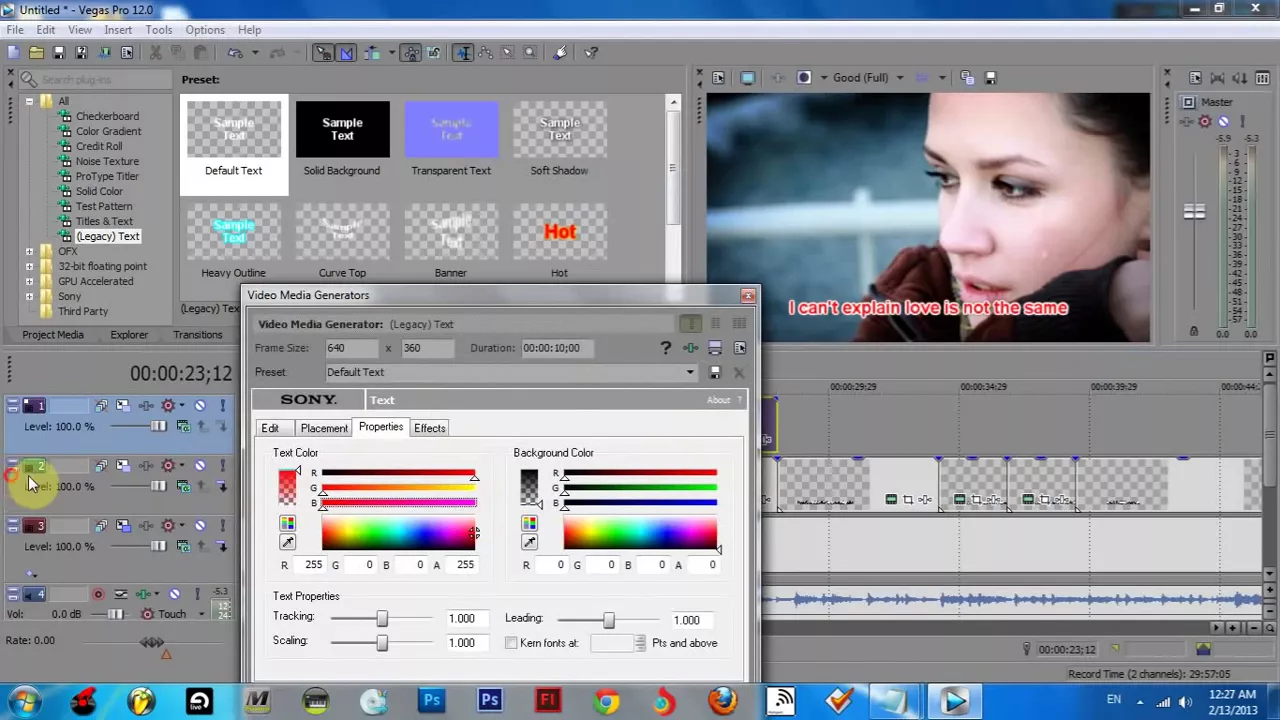Open the Insert menu
The height and width of the screenshot is (720, 1280).
[x=118, y=30]
